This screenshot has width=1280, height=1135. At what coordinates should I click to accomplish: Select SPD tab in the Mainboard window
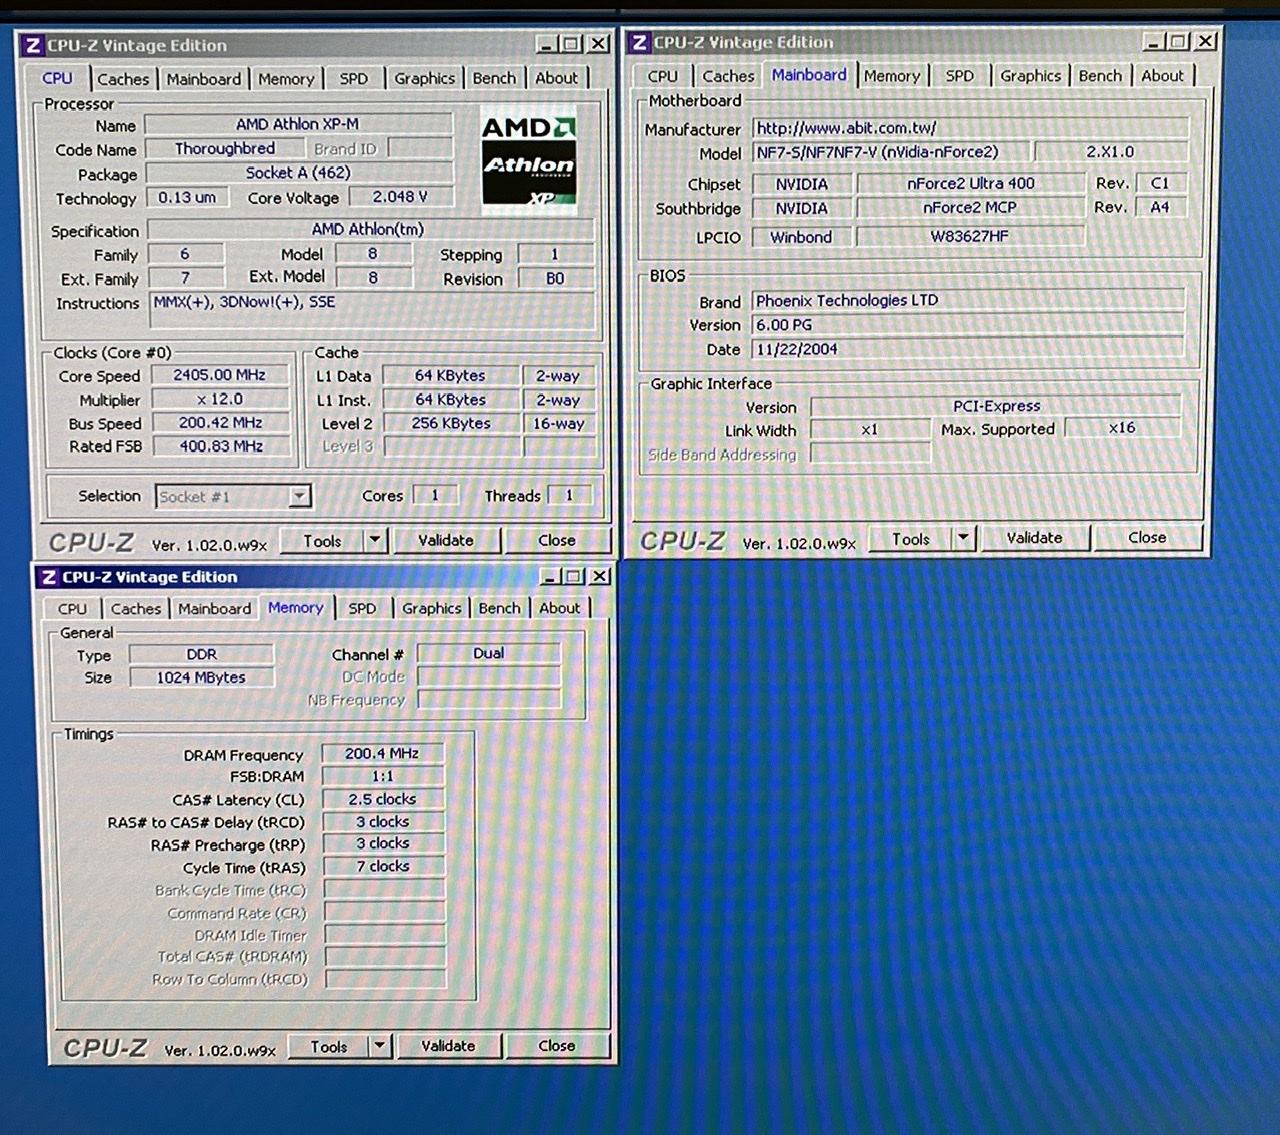(959, 76)
